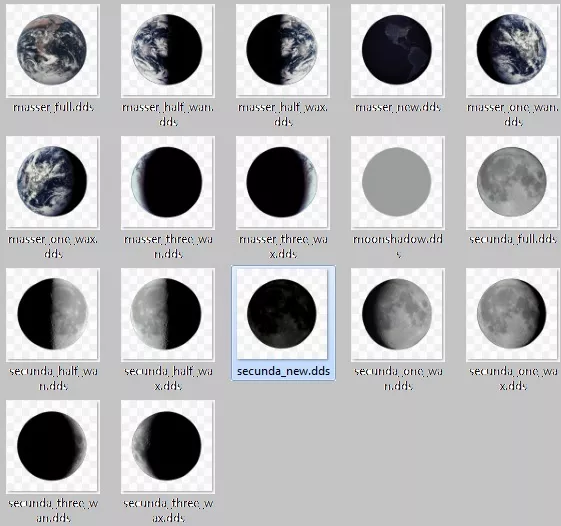Select the masser_full.dds file thumbnail

point(53,50)
